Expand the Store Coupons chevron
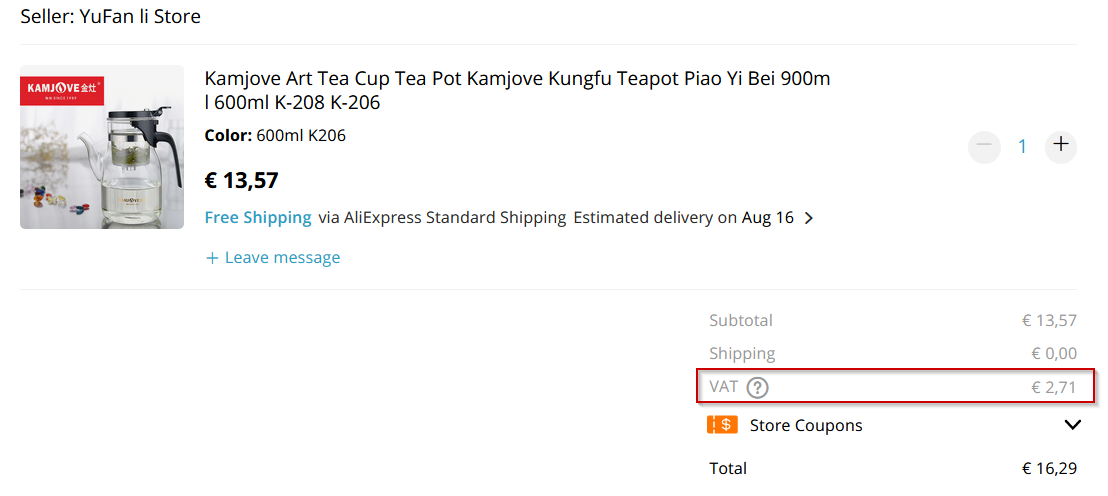The height and width of the screenshot is (496, 1108). click(1072, 425)
